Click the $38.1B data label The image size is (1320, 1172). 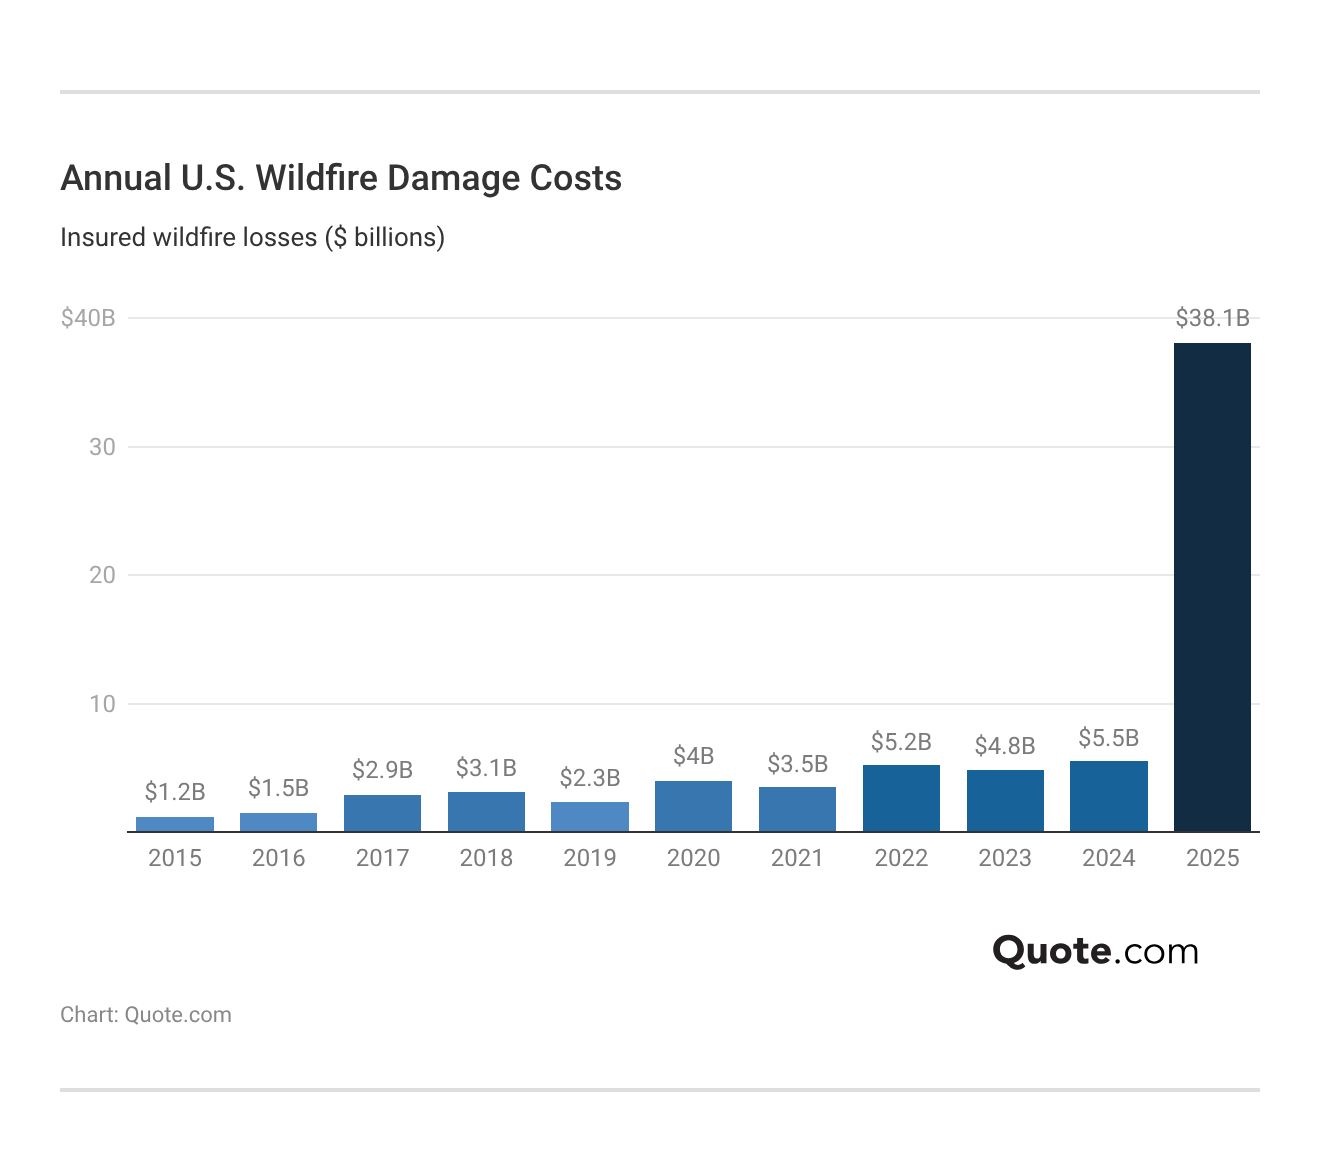(1213, 318)
